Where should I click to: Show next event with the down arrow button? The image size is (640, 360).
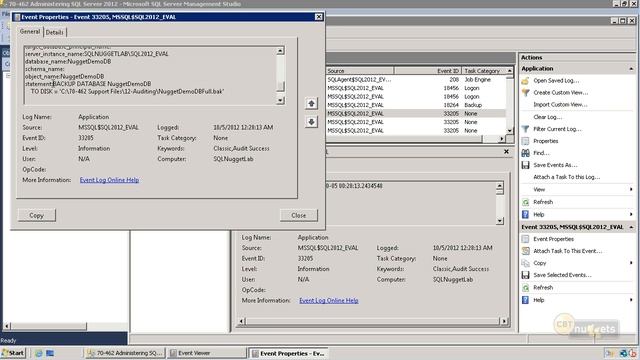(311, 122)
